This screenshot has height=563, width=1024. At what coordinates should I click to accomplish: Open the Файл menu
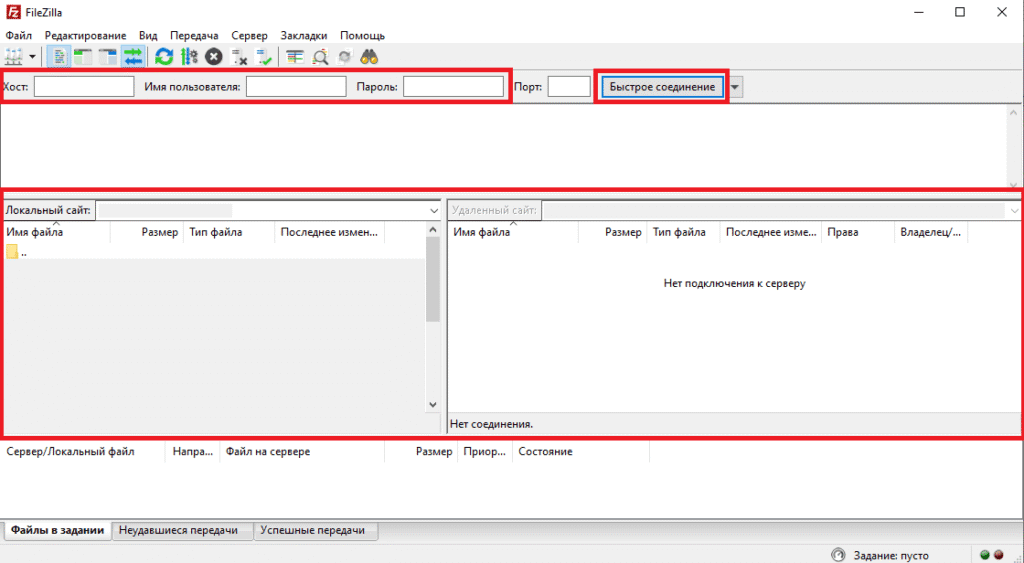pyautogui.click(x=18, y=35)
